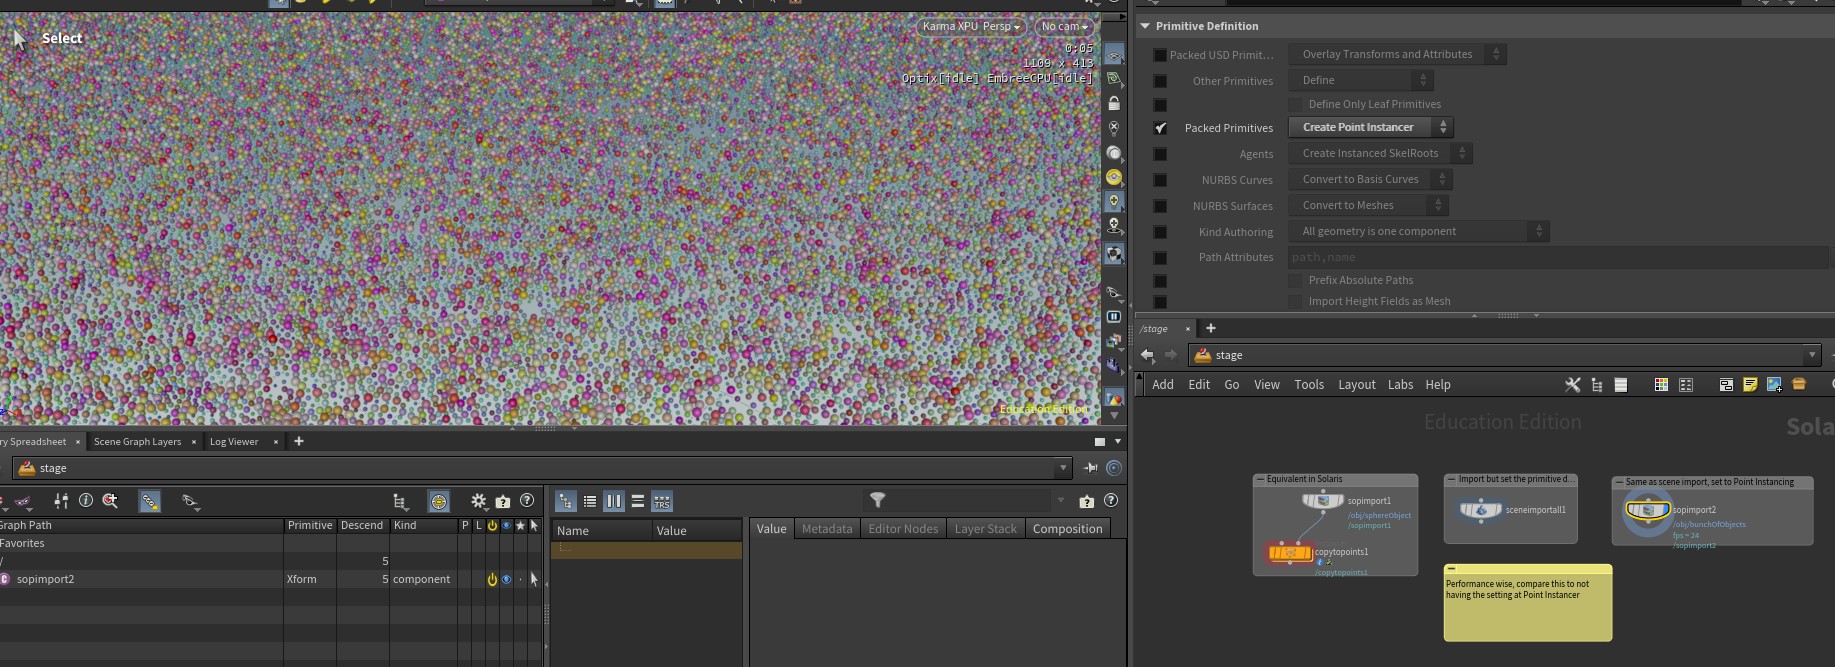Toggle visibility eye for sopimport2 row
Screen dimensions: 1835x667
pyautogui.click(x=506, y=579)
